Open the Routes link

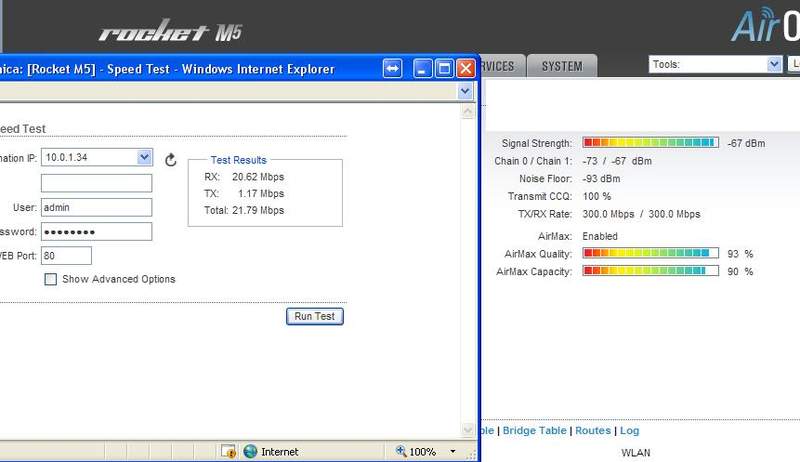tap(593, 430)
